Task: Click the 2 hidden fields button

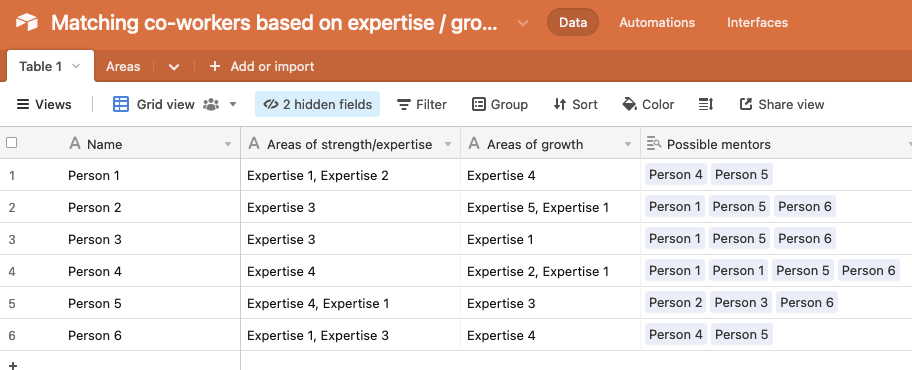Action: [x=318, y=104]
